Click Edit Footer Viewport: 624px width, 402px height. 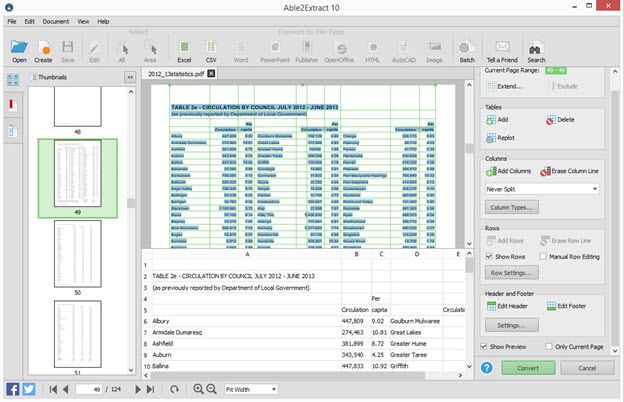pos(566,306)
